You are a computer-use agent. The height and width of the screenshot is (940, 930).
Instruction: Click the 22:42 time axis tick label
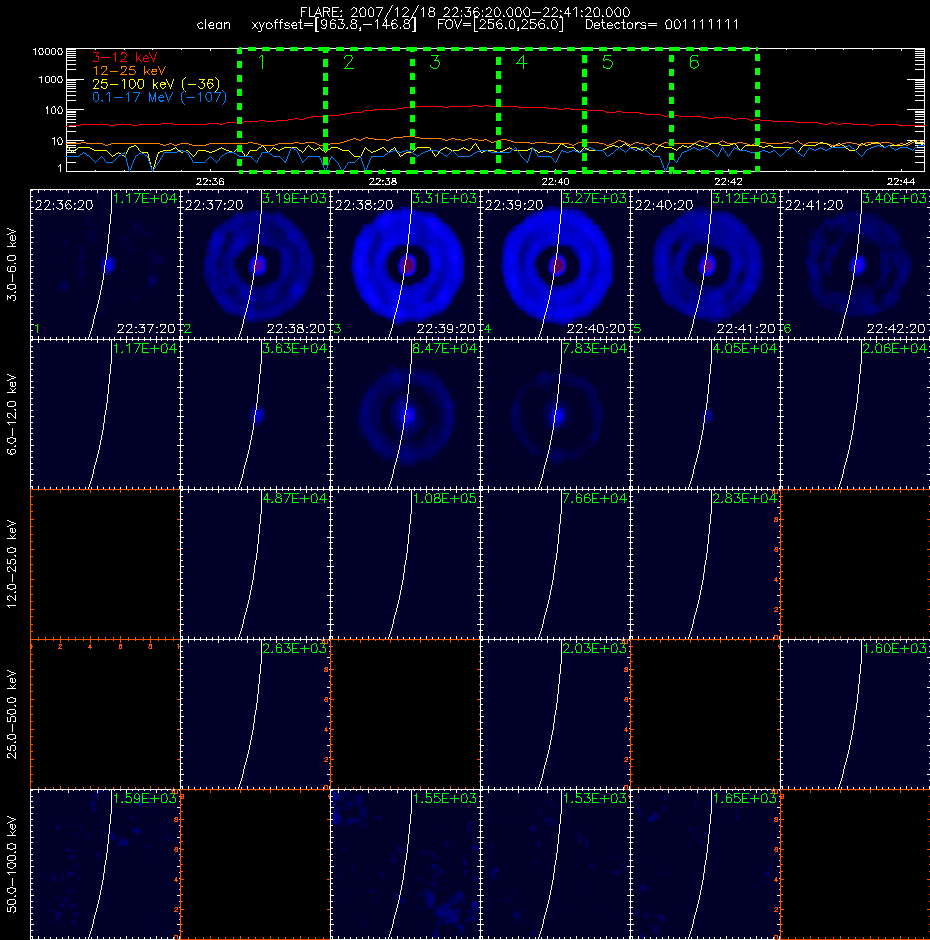pyautogui.click(x=728, y=182)
